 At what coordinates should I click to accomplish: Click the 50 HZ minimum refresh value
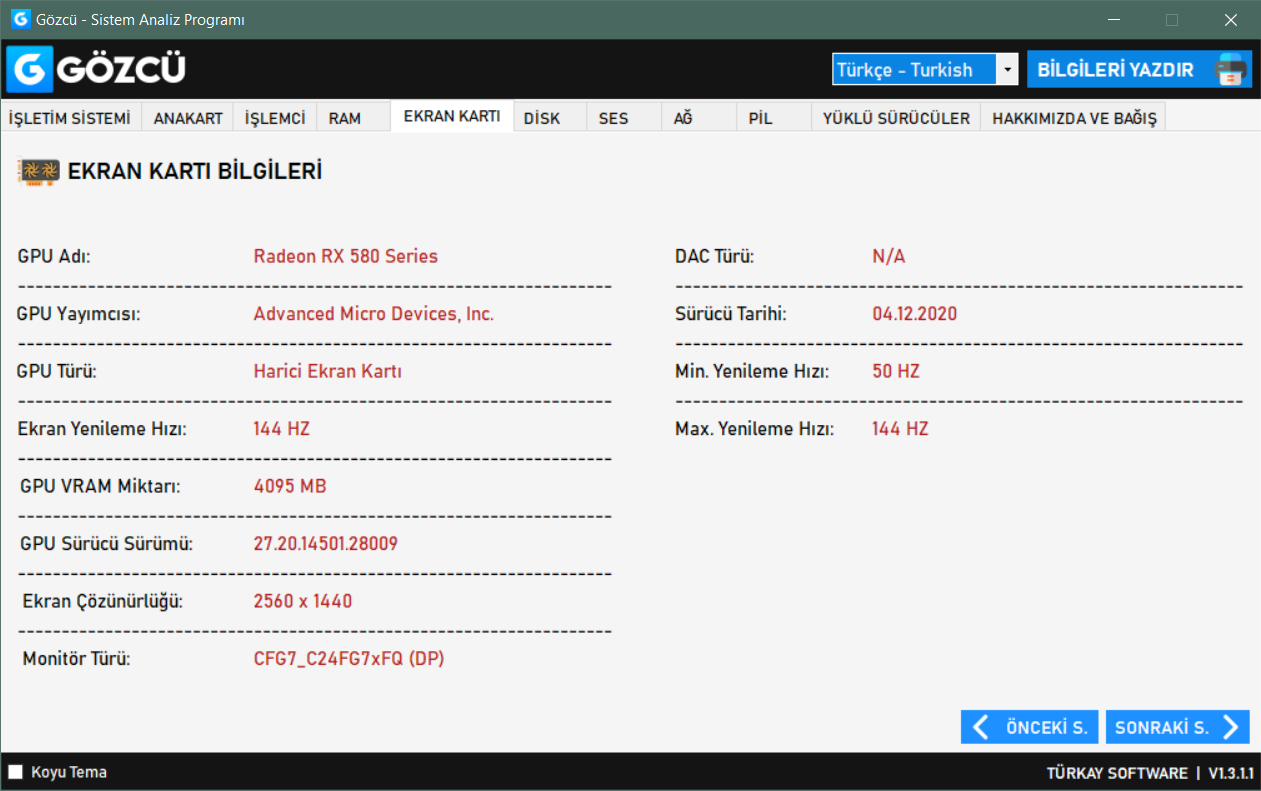(x=896, y=371)
